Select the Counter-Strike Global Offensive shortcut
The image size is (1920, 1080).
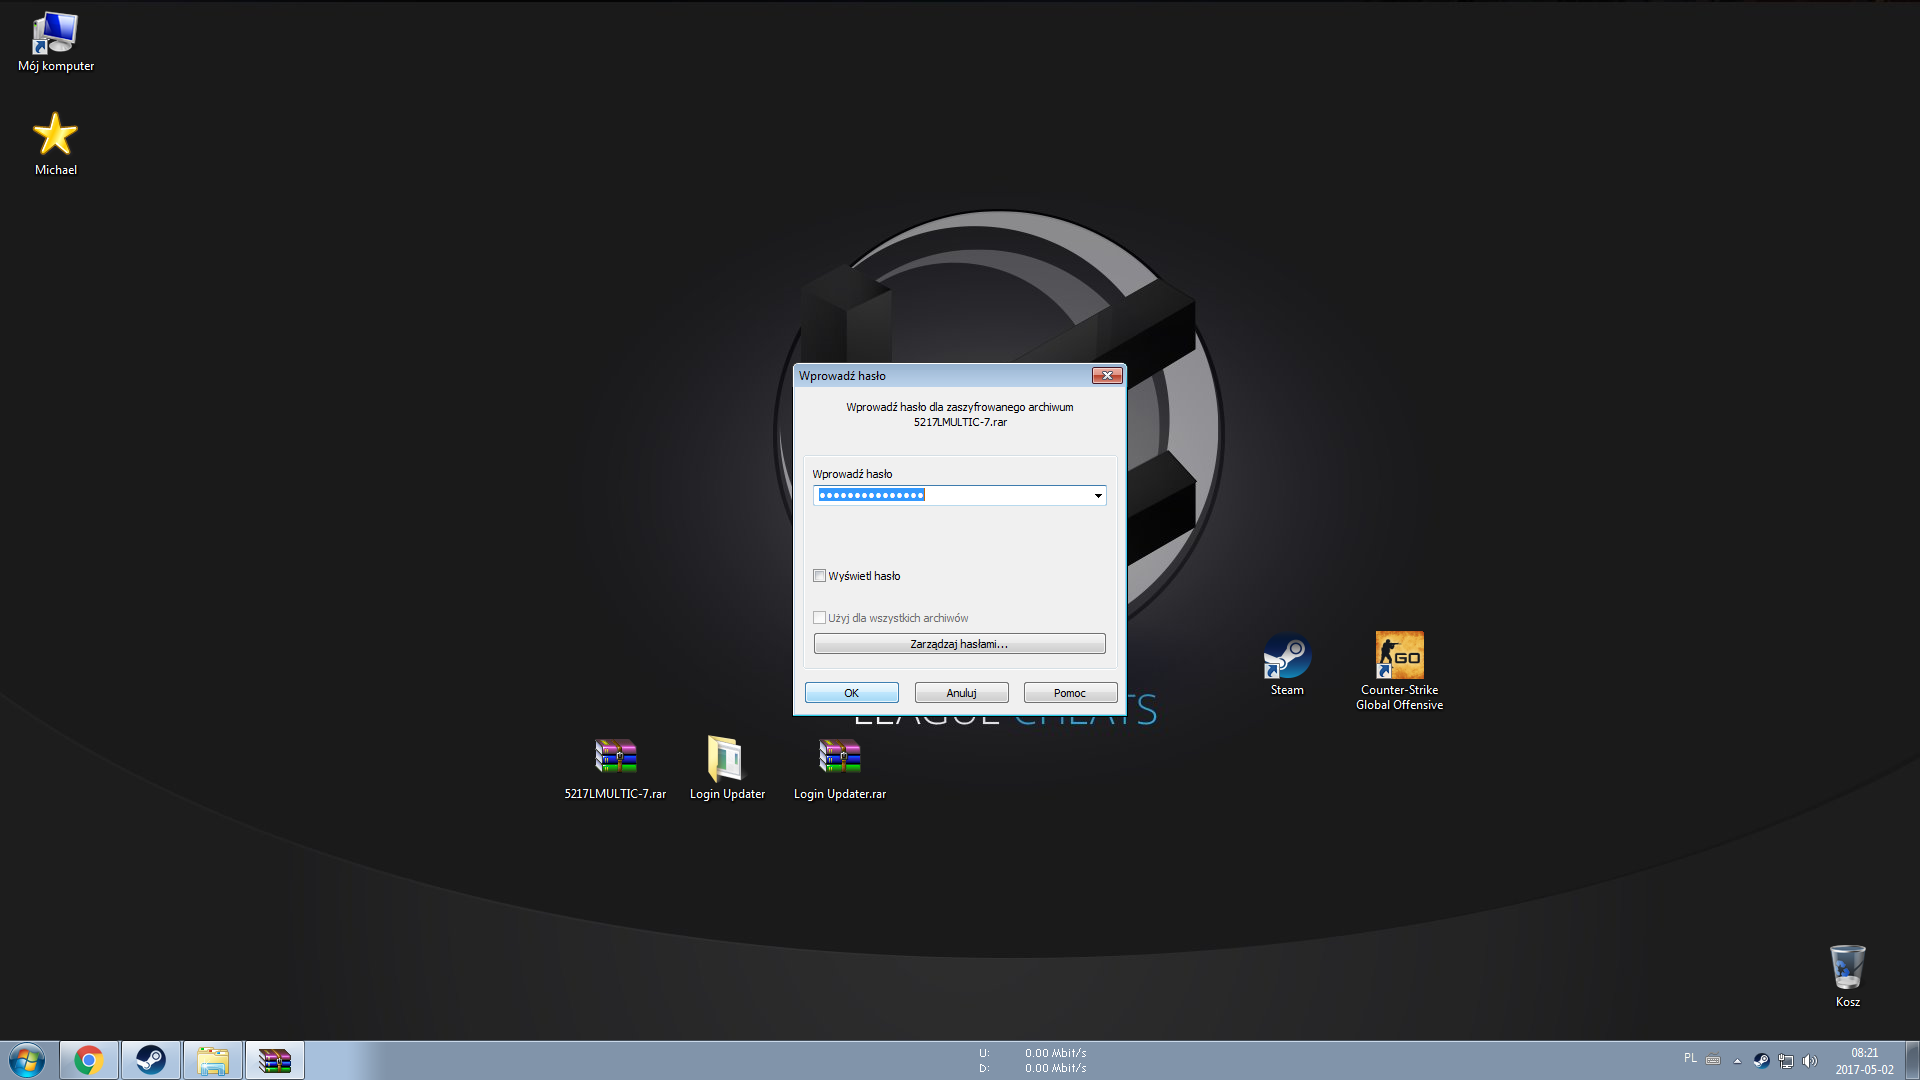click(x=1399, y=671)
